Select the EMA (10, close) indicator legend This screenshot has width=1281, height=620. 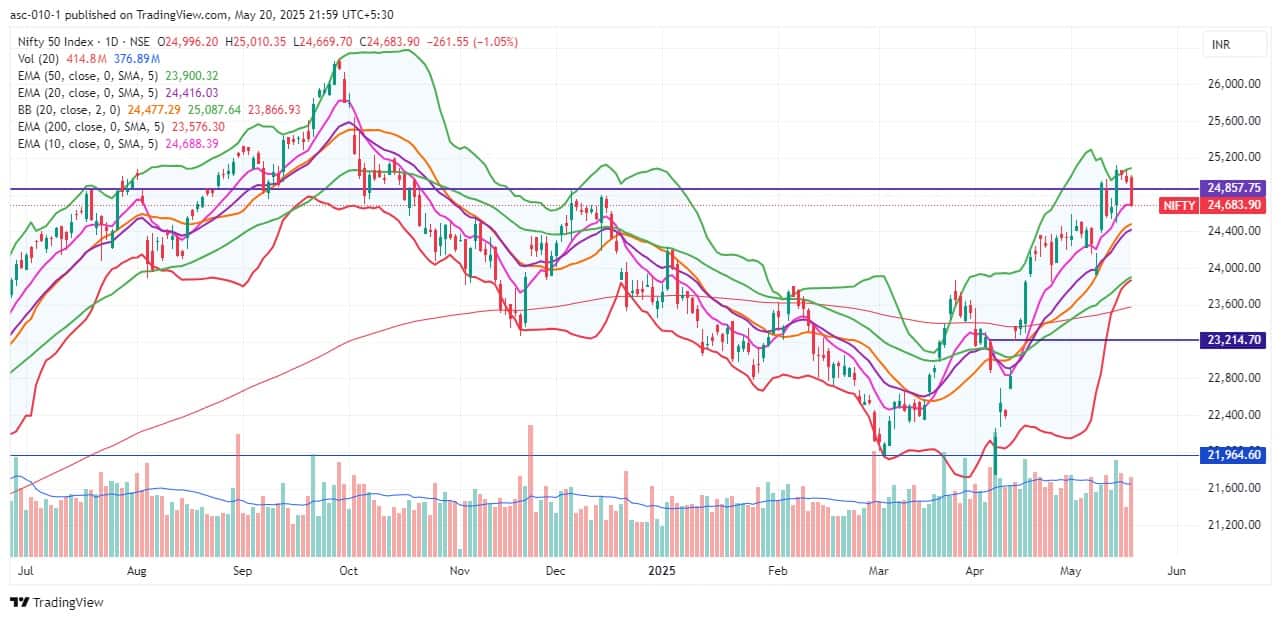(x=90, y=144)
